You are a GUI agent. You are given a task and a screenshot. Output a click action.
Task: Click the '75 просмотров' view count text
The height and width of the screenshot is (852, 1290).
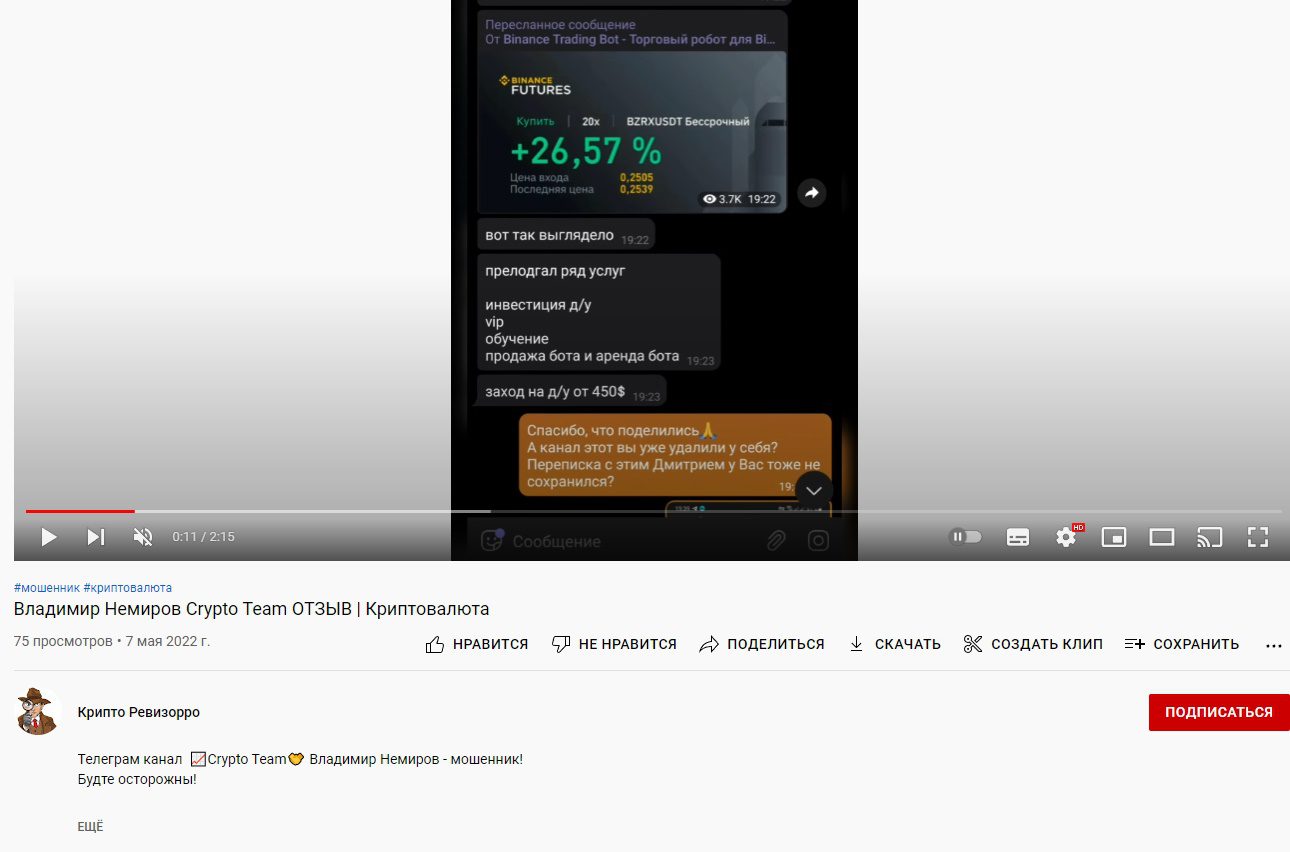click(63, 641)
